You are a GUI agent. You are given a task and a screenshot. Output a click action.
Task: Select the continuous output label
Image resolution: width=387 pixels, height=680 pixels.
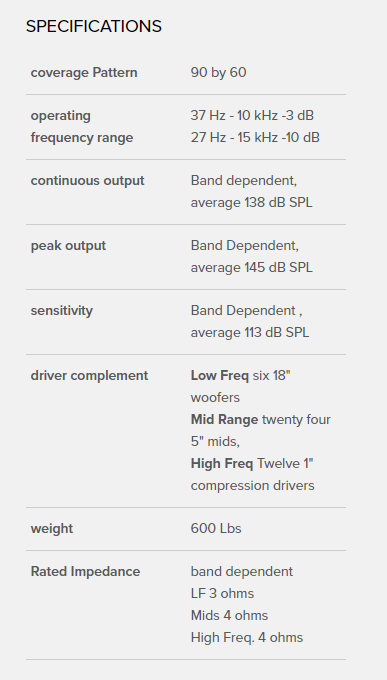coord(87,181)
